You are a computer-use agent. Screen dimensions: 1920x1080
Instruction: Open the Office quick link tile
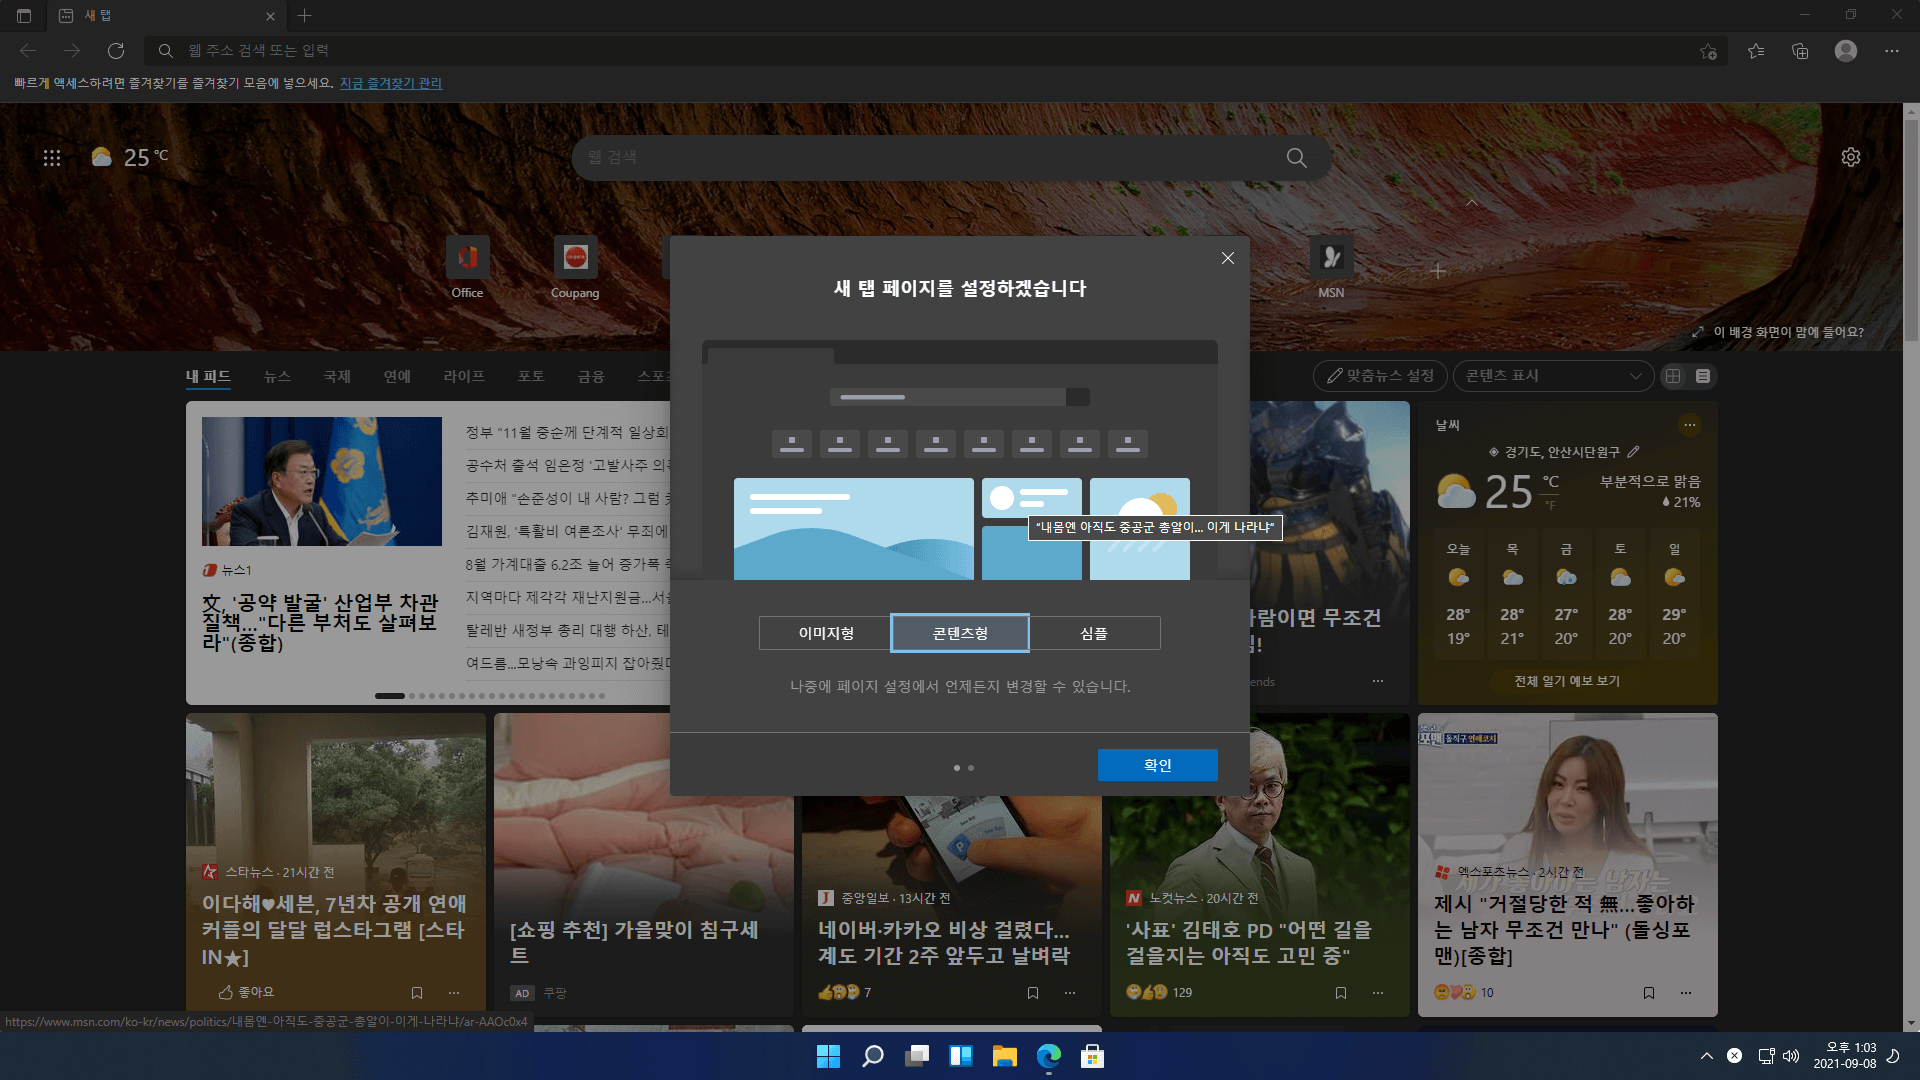pyautogui.click(x=467, y=268)
